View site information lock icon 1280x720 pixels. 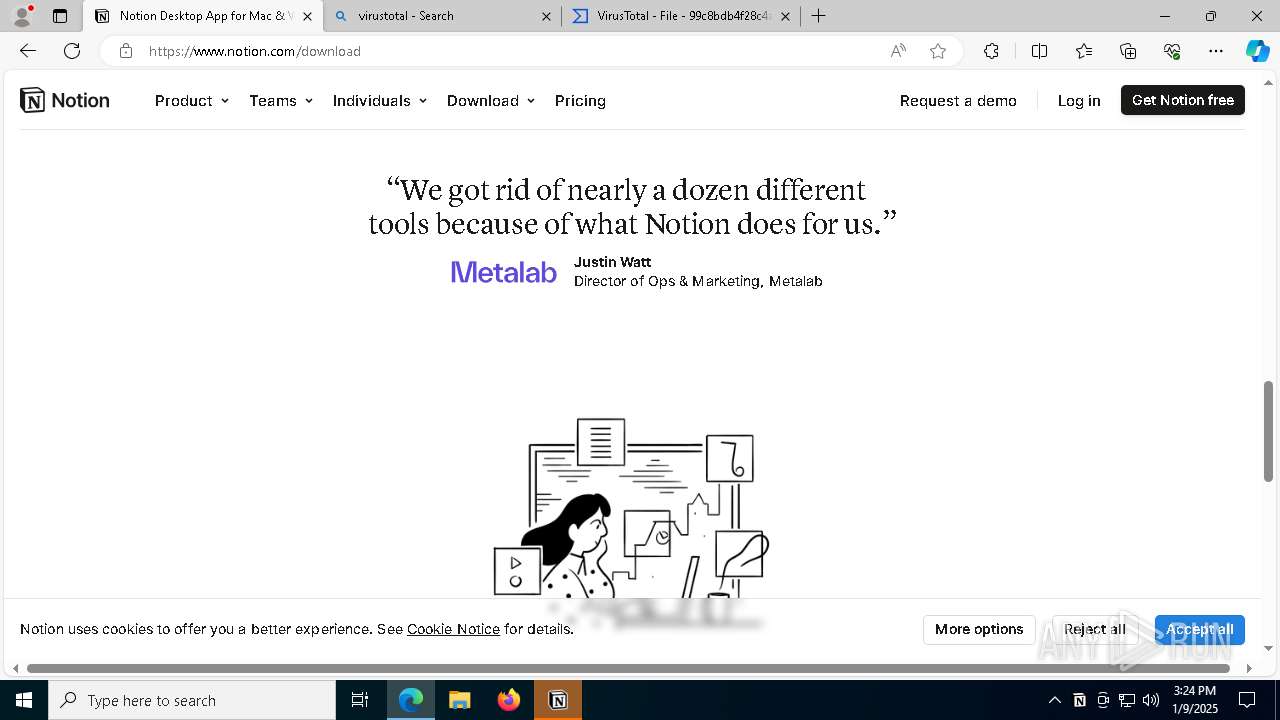click(126, 51)
